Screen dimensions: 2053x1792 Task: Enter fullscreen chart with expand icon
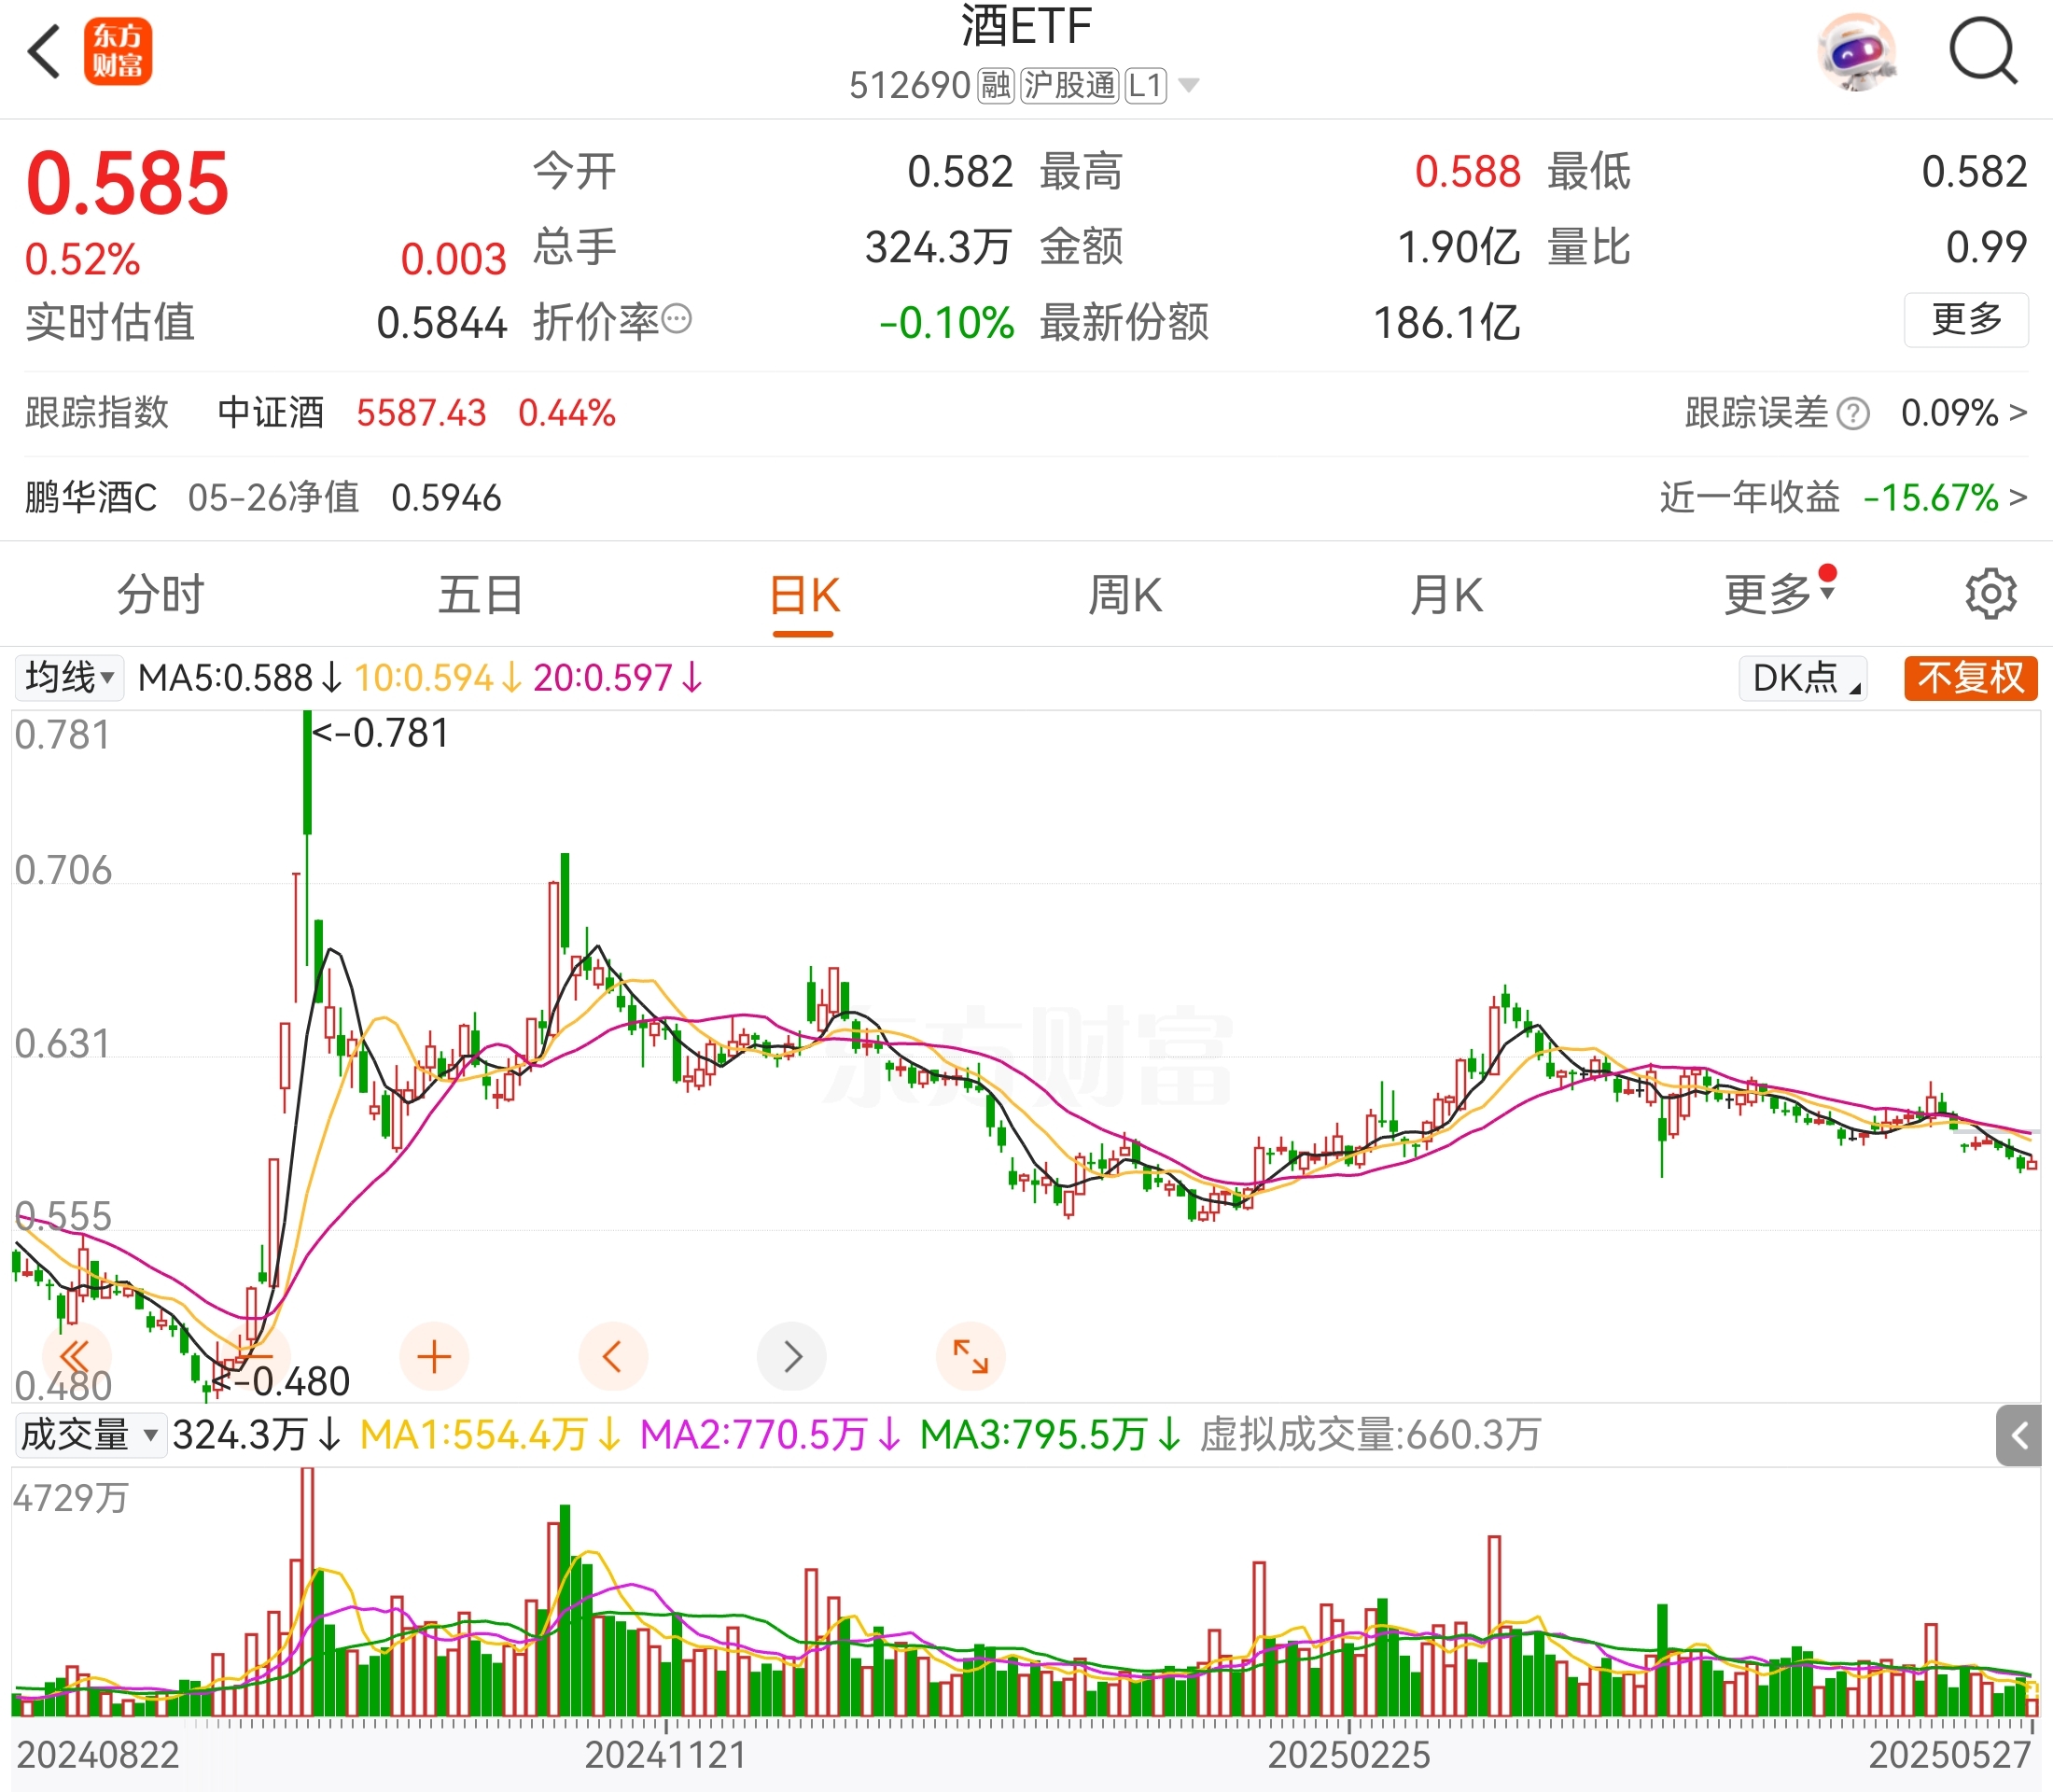[971, 1356]
